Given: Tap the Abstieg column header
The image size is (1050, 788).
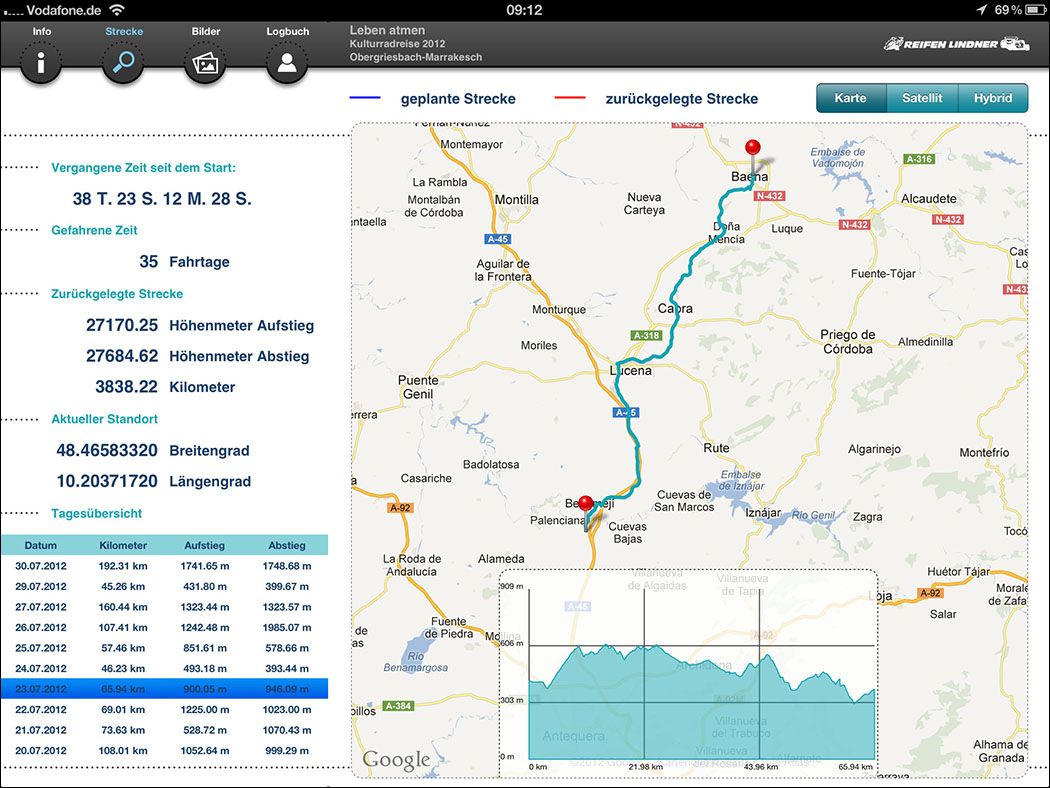Looking at the screenshot, I should pos(287,545).
